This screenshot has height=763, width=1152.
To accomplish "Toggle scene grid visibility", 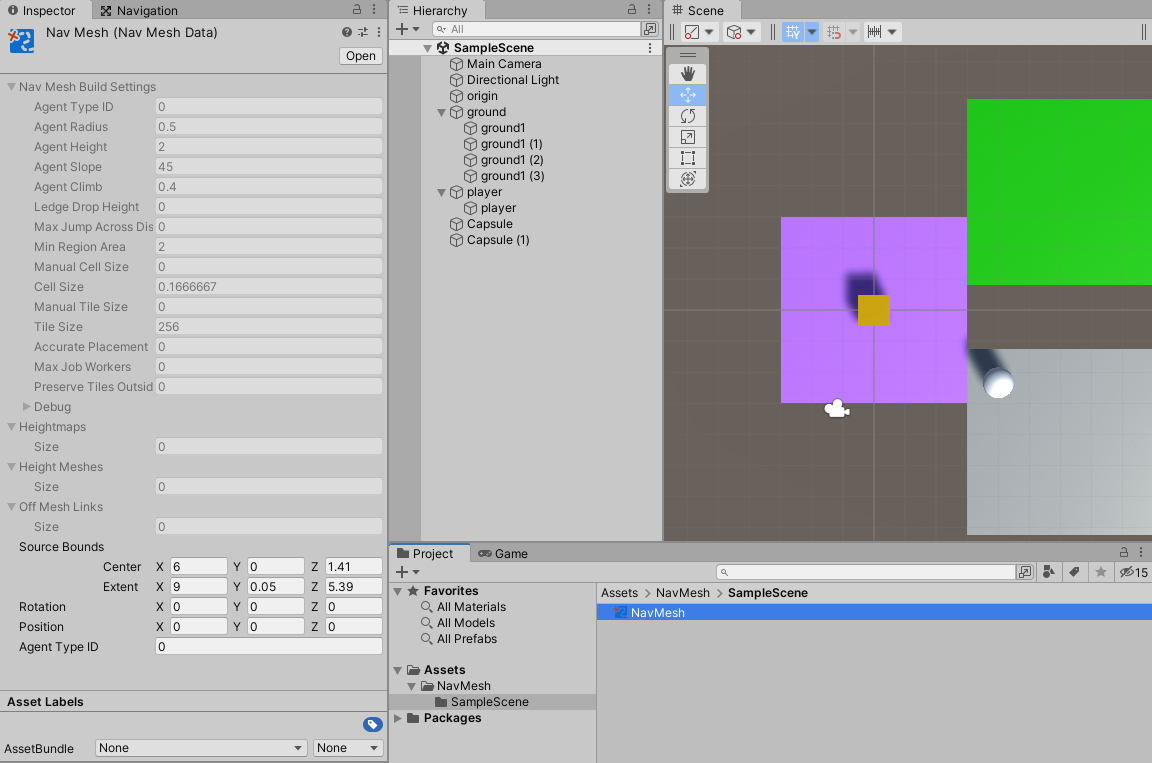I will pos(793,32).
